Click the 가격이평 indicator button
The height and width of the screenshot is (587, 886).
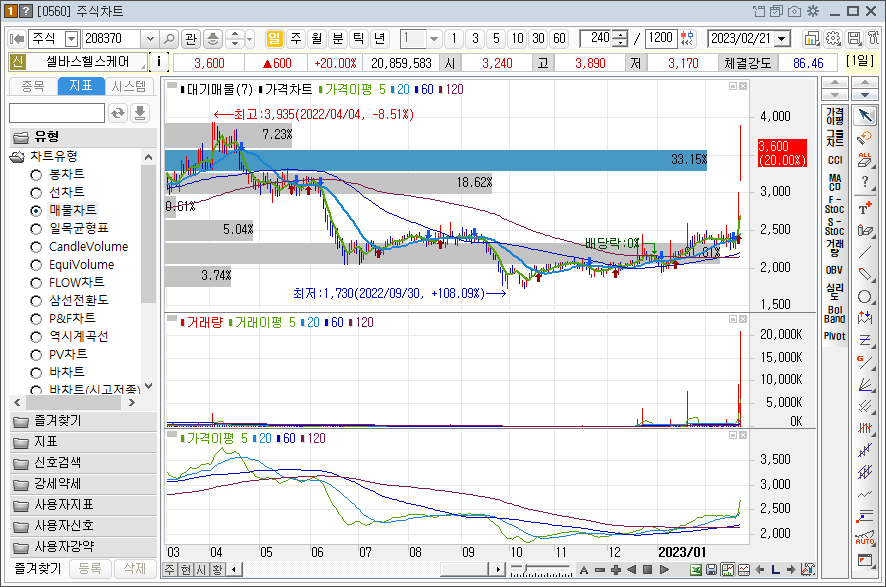835,116
